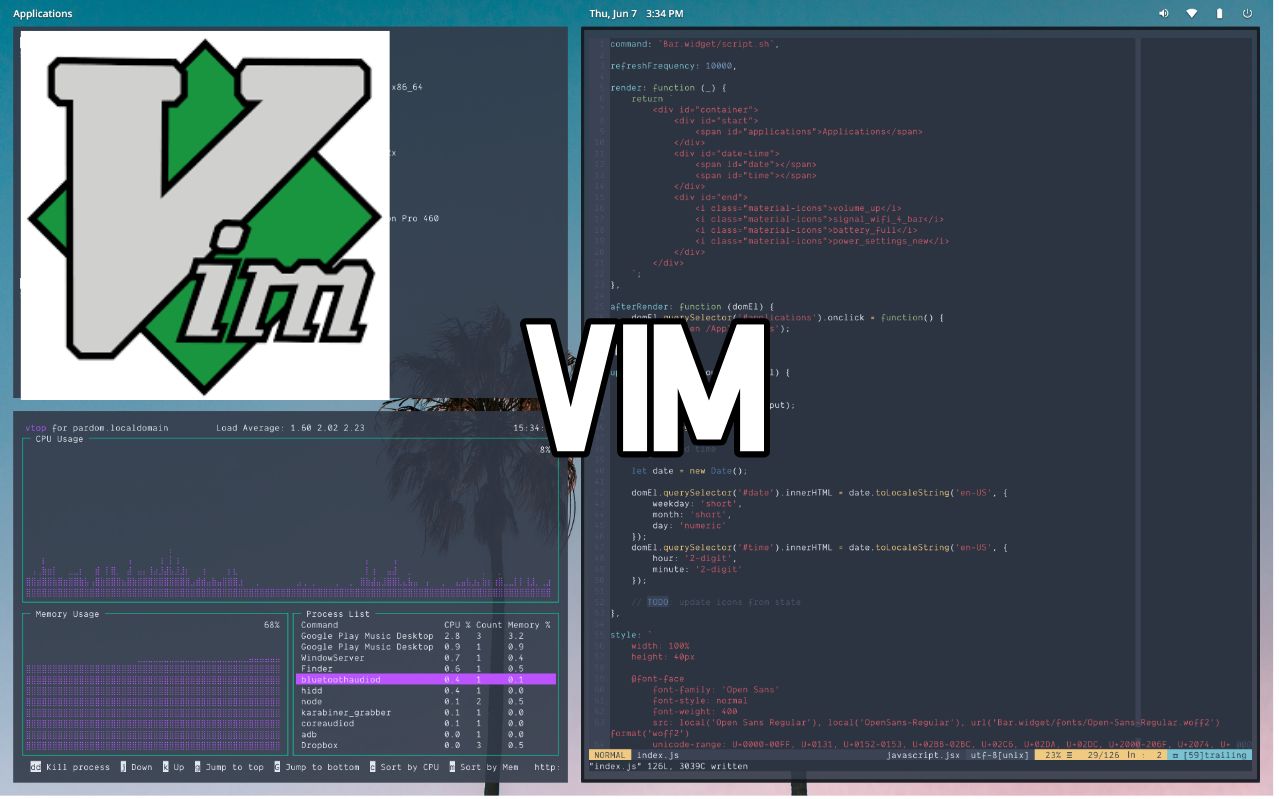Open the Applications menu in top bar
1279x799 pixels.
[43, 14]
